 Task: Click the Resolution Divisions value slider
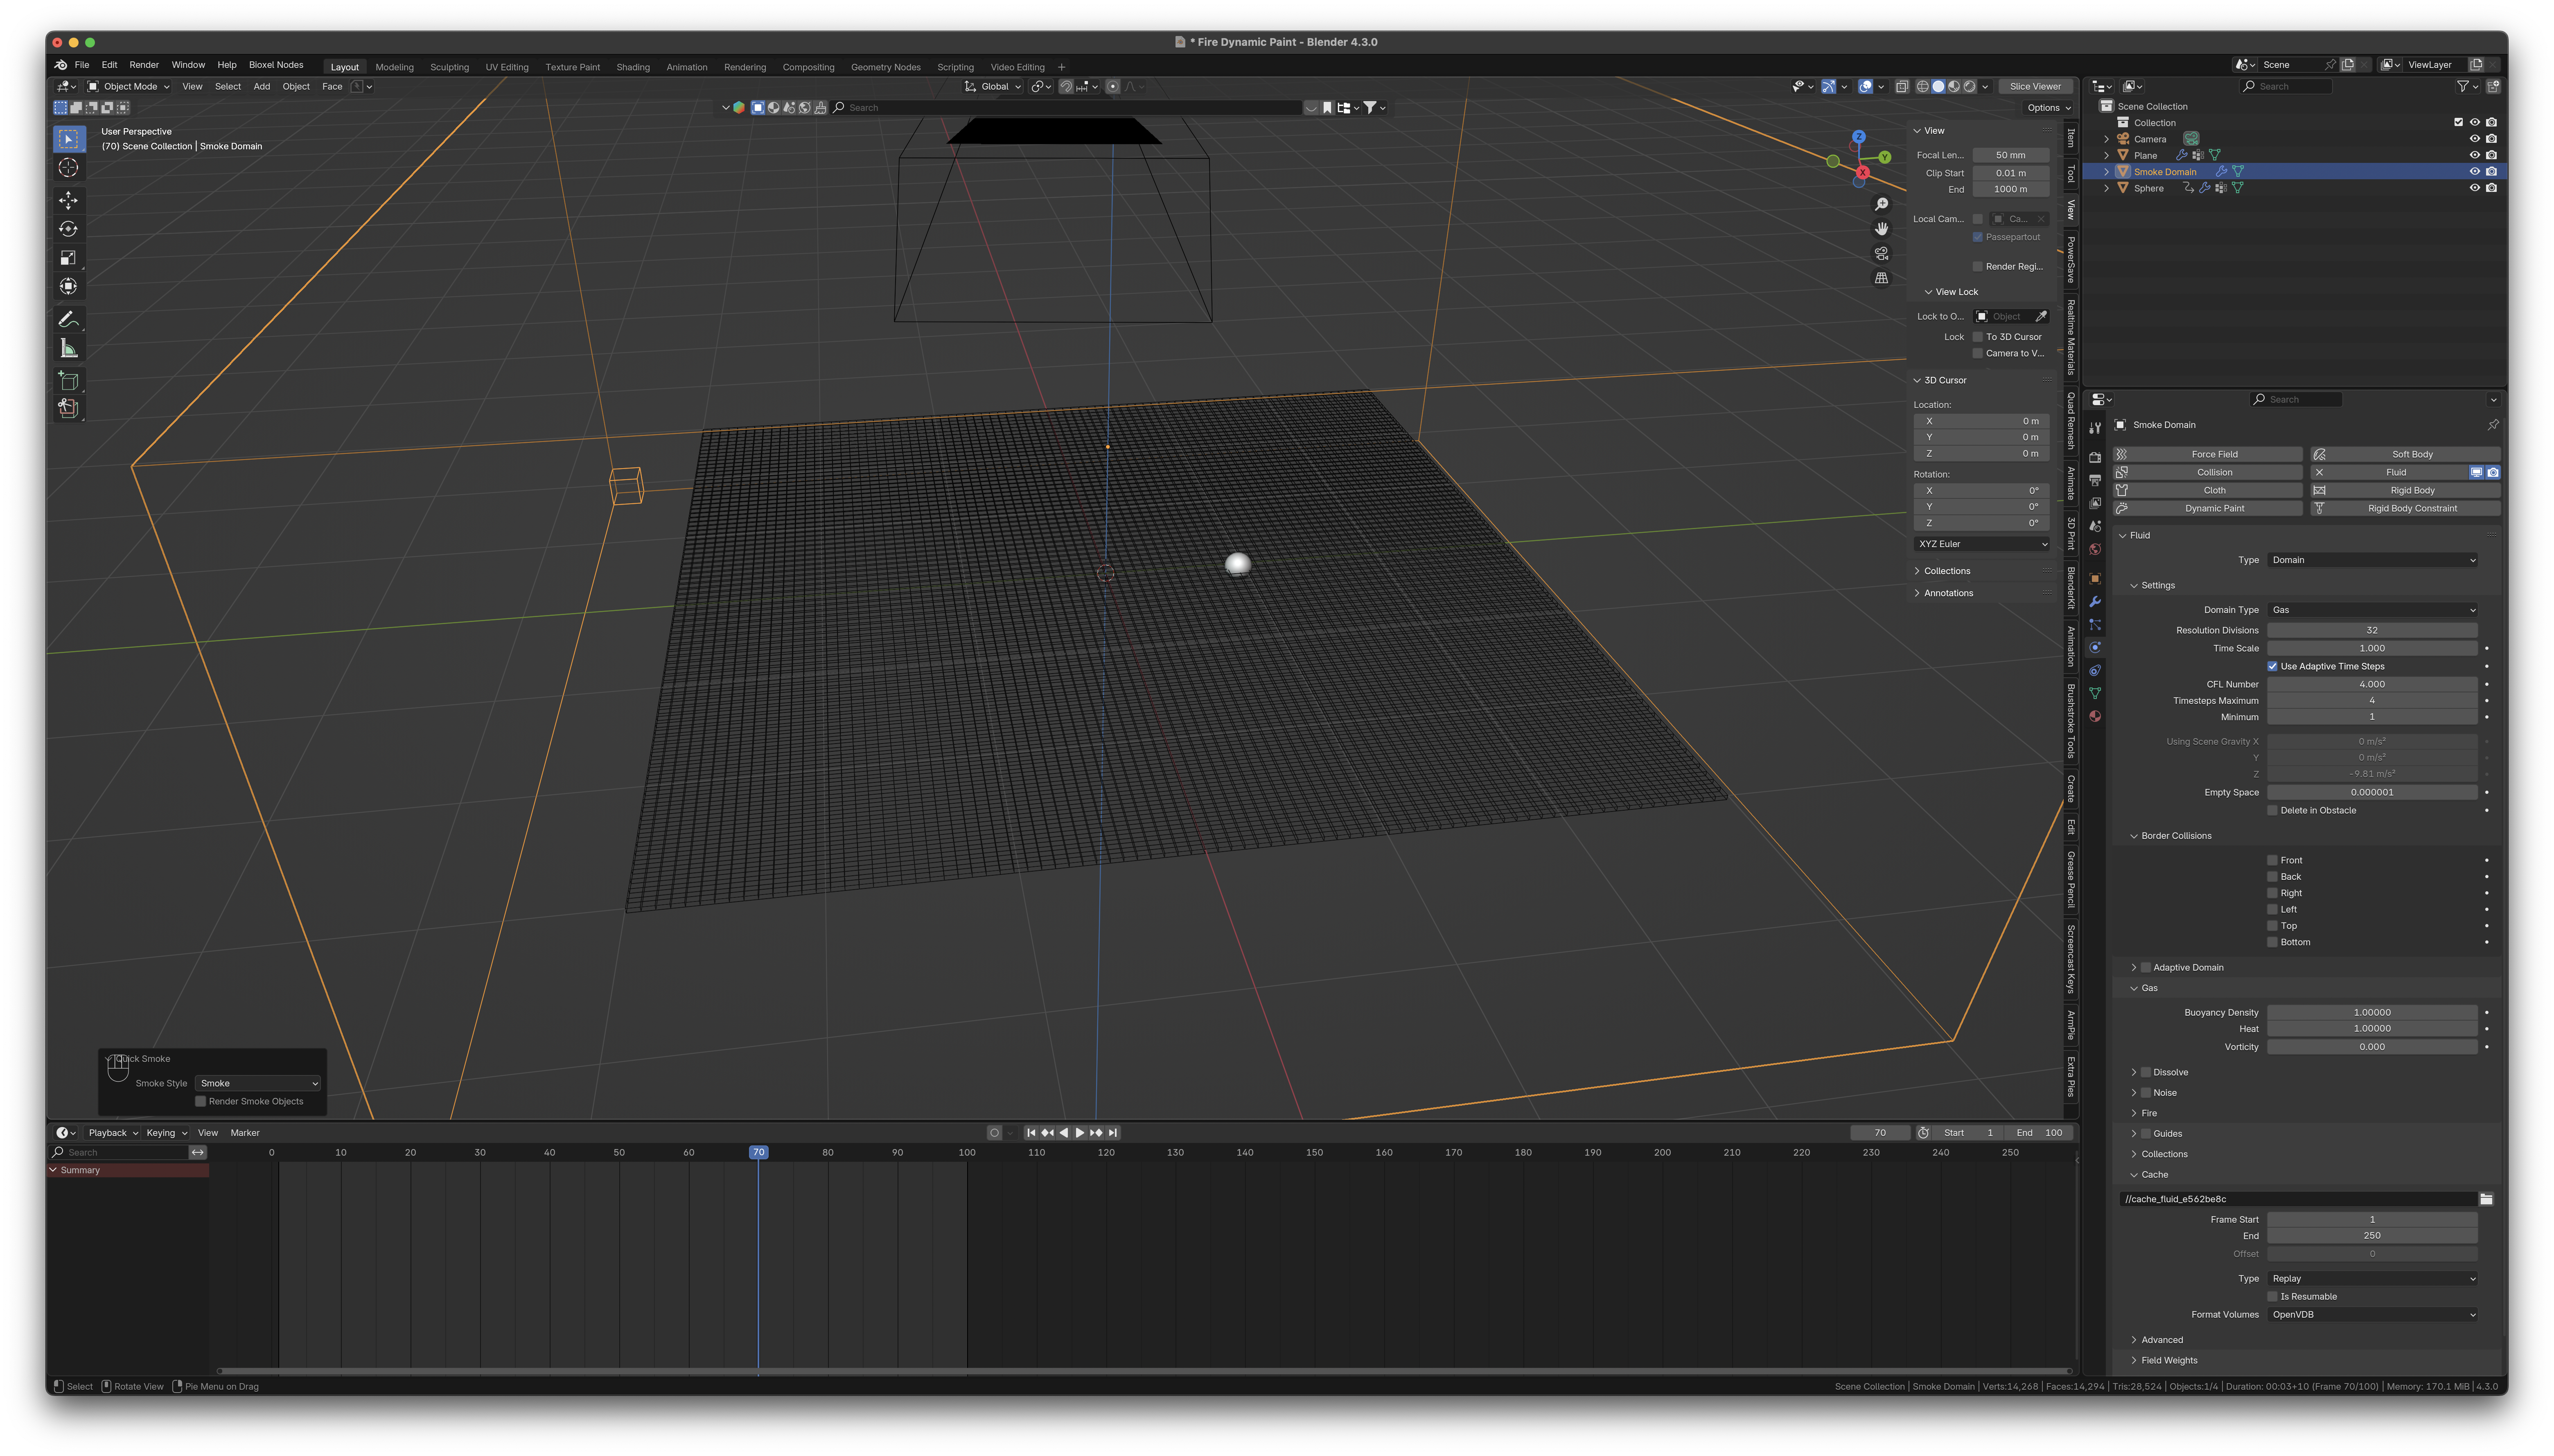point(2372,631)
